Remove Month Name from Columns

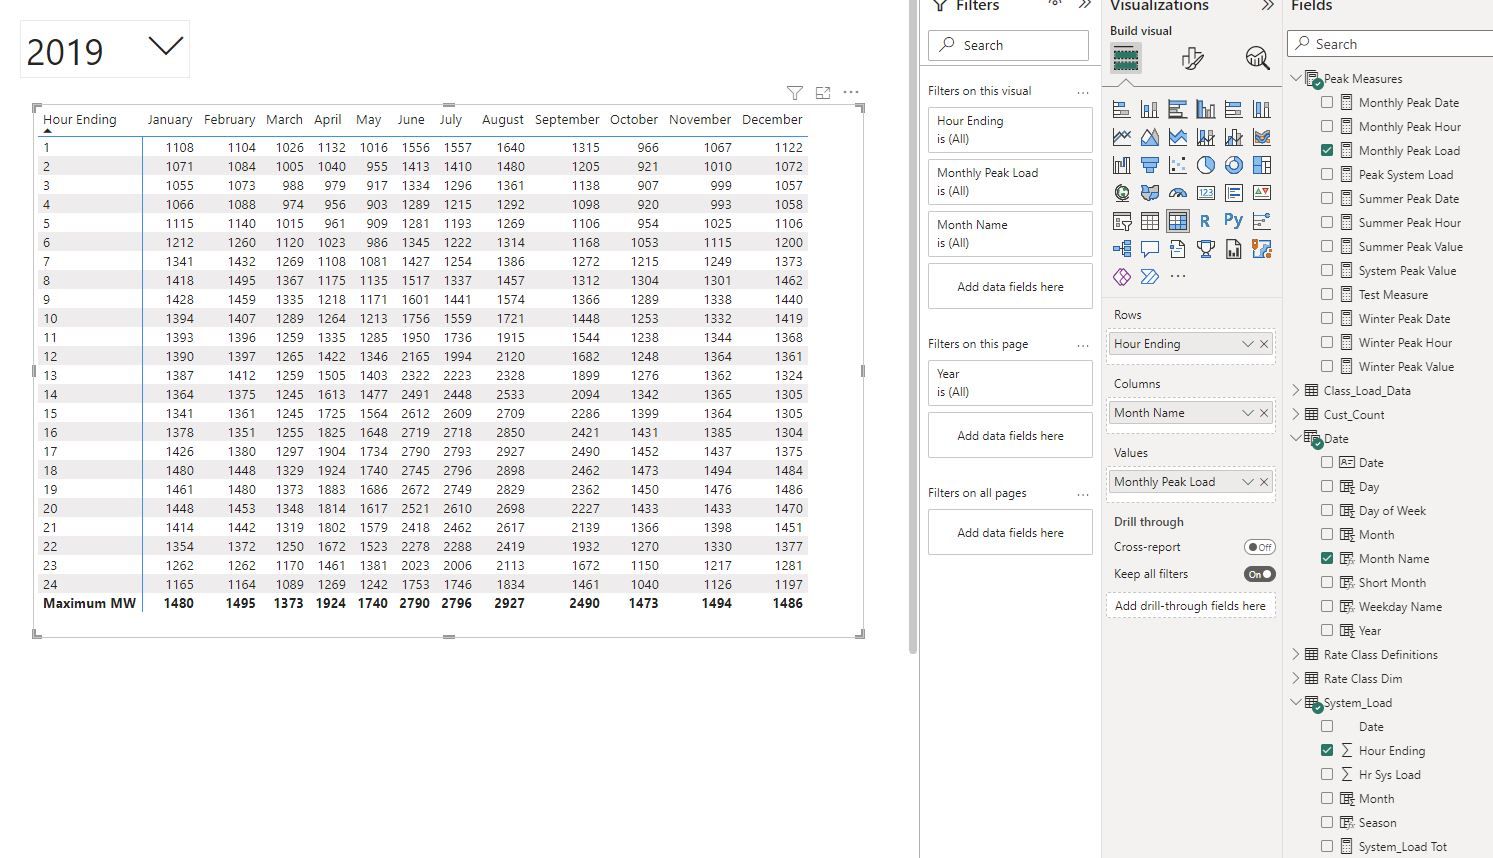[x=1264, y=413]
